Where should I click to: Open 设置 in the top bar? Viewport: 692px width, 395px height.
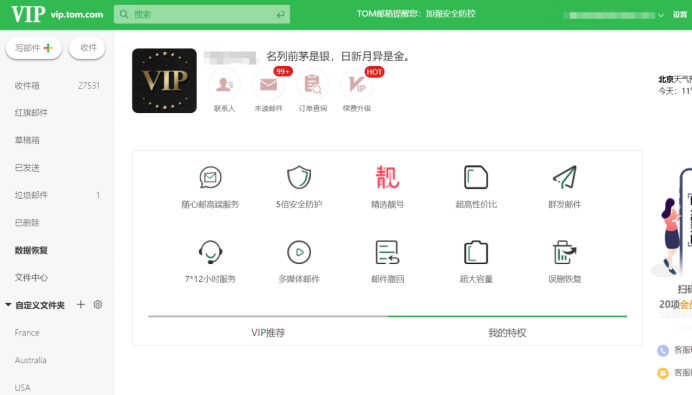[x=680, y=15]
